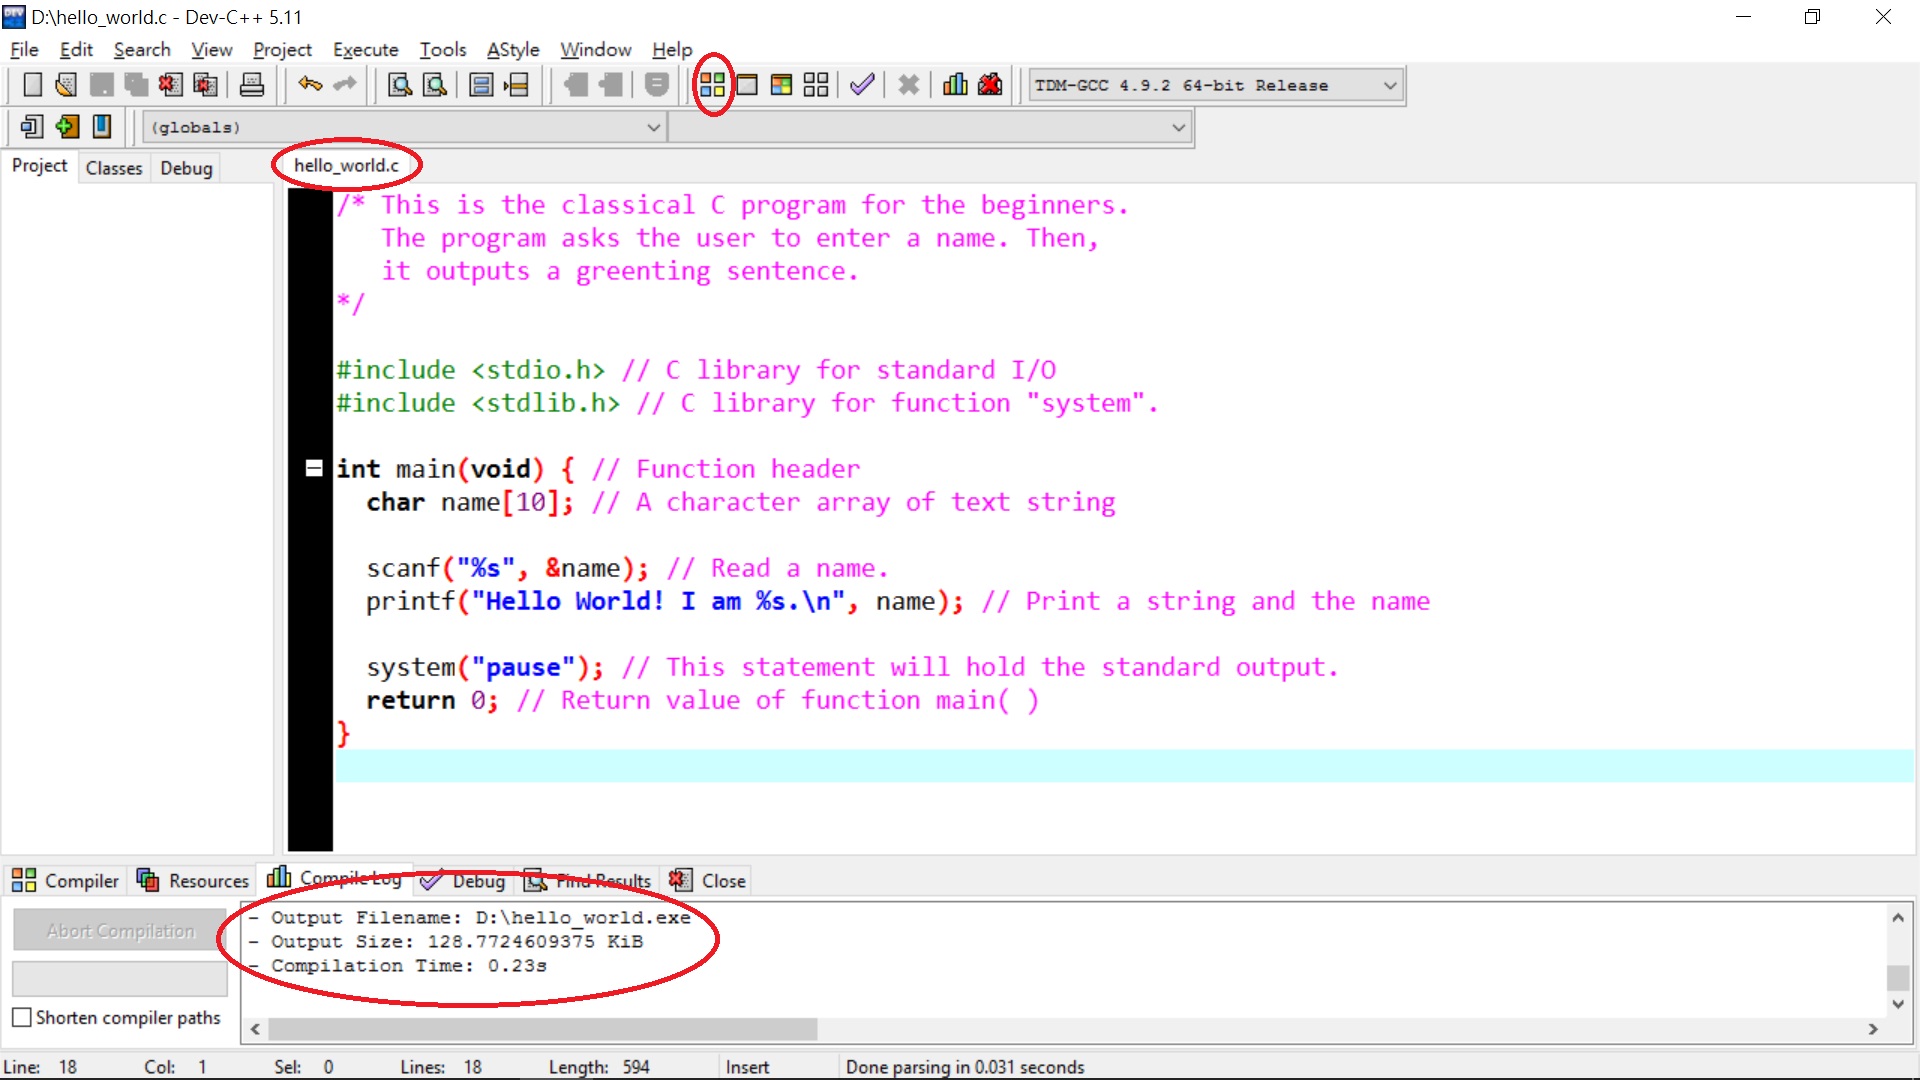This screenshot has width=1920, height=1080.
Task: Click the compile log scroll-left arrow
Action: (x=255, y=1029)
